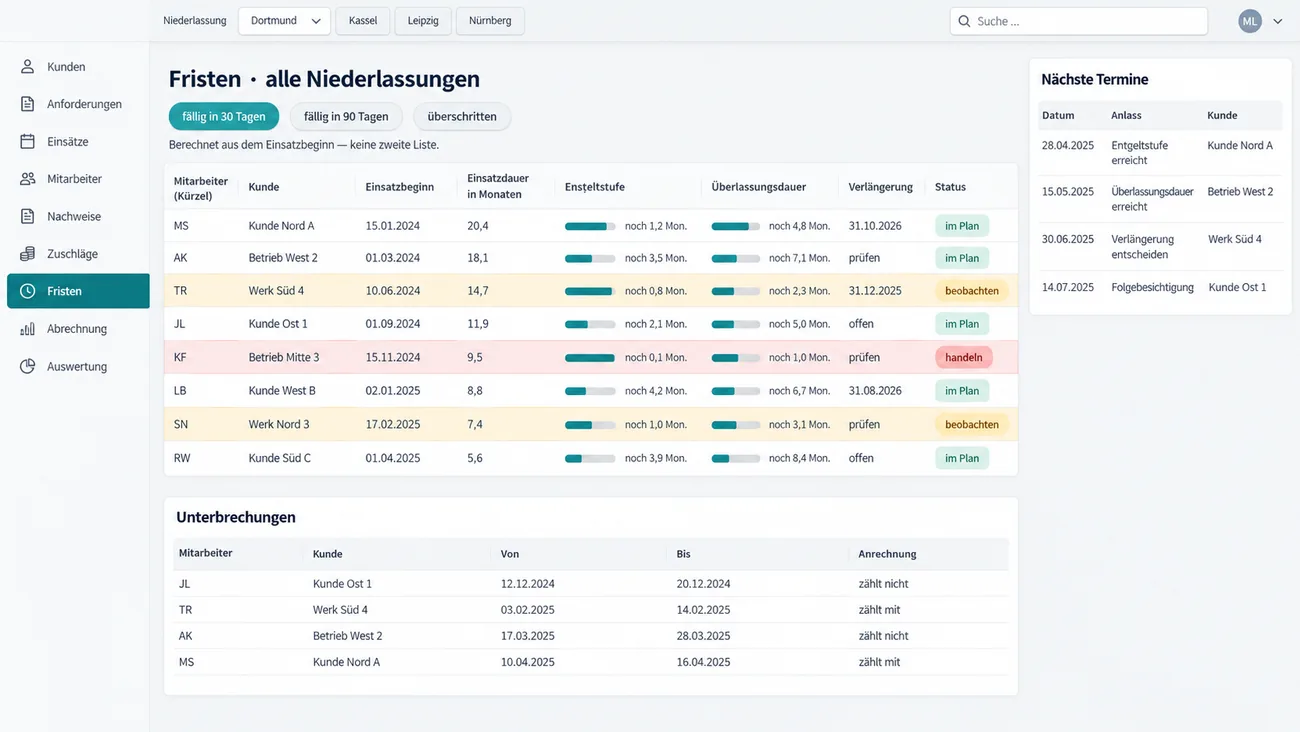Viewport: 1300px width, 732px height.
Task: Switch to the Kassel branch
Action: pos(363,21)
